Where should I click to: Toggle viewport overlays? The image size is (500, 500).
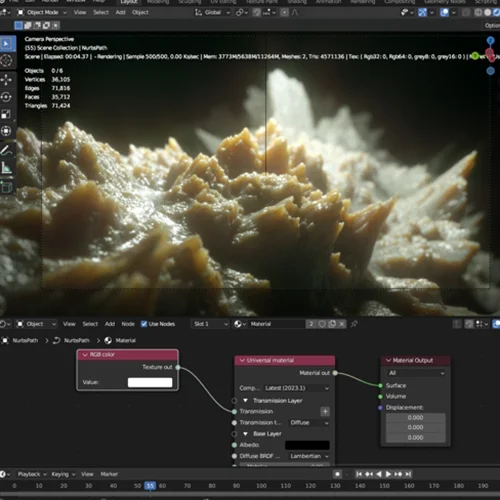(x=444, y=13)
